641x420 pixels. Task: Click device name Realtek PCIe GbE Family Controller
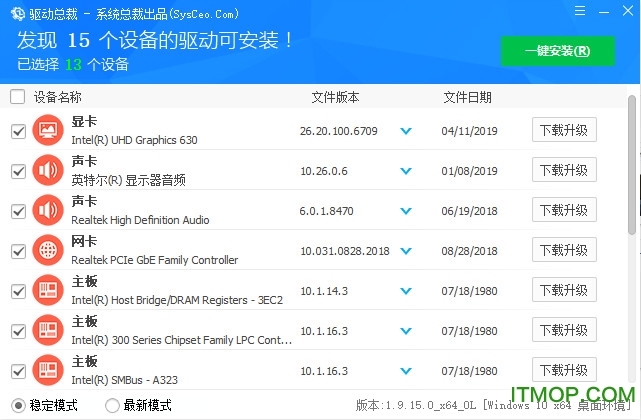155,260
